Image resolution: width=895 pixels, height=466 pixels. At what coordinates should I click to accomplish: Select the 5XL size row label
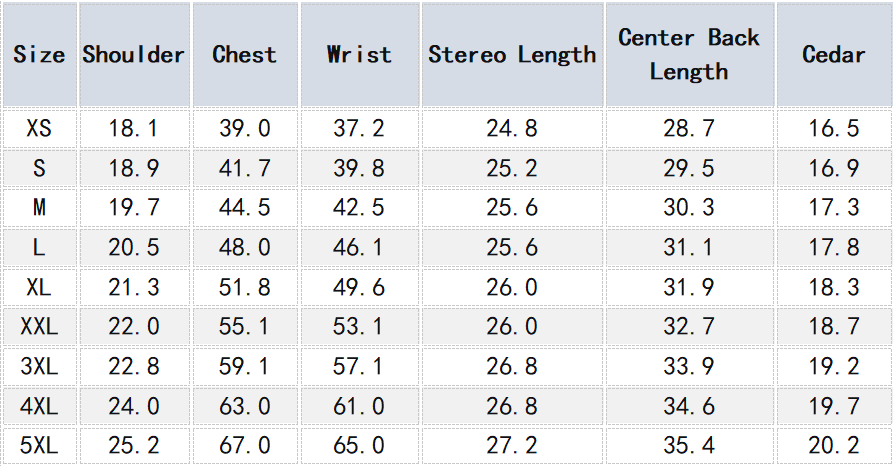pos(39,445)
